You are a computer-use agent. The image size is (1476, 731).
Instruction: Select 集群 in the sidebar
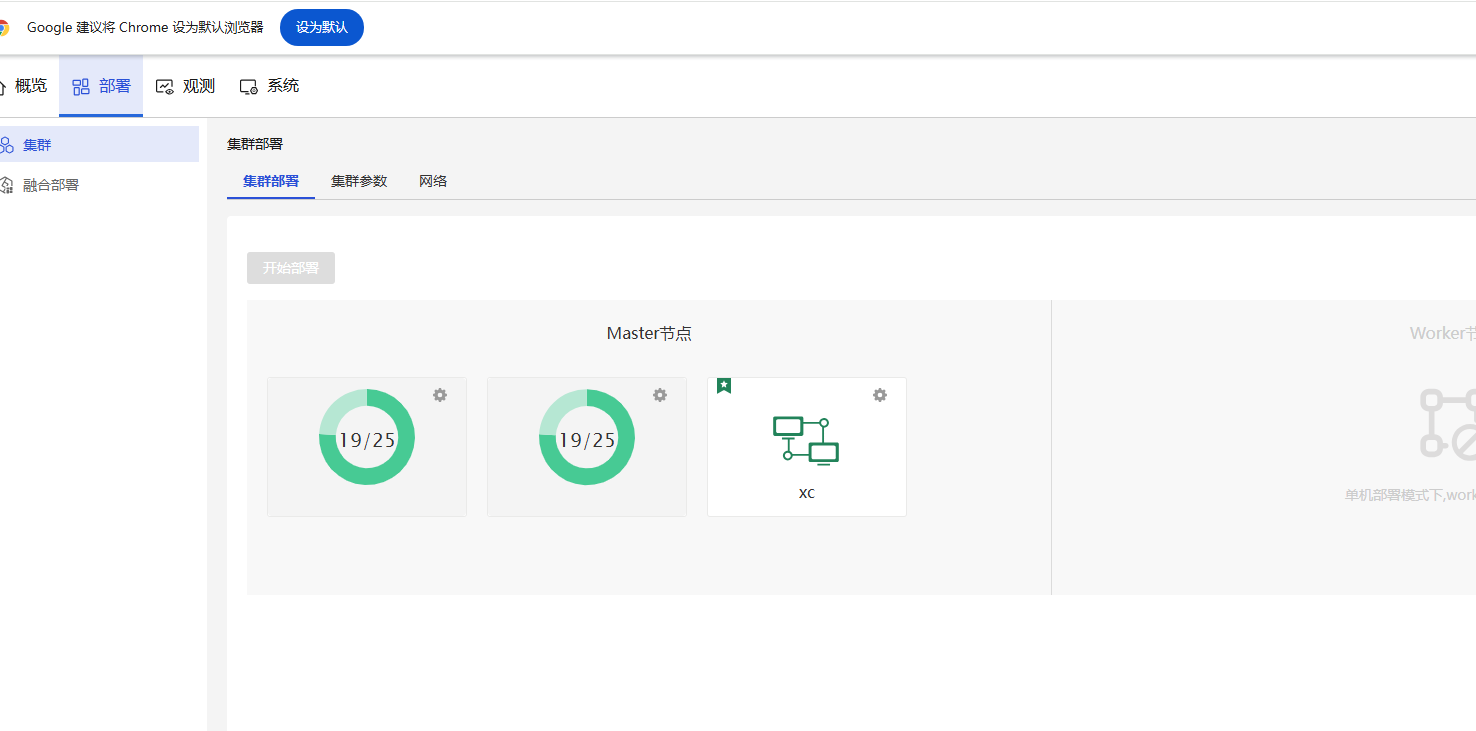point(99,144)
